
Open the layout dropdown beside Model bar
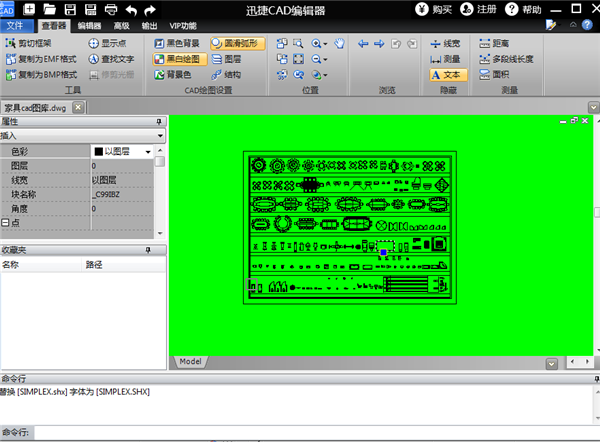(x=551, y=364)
